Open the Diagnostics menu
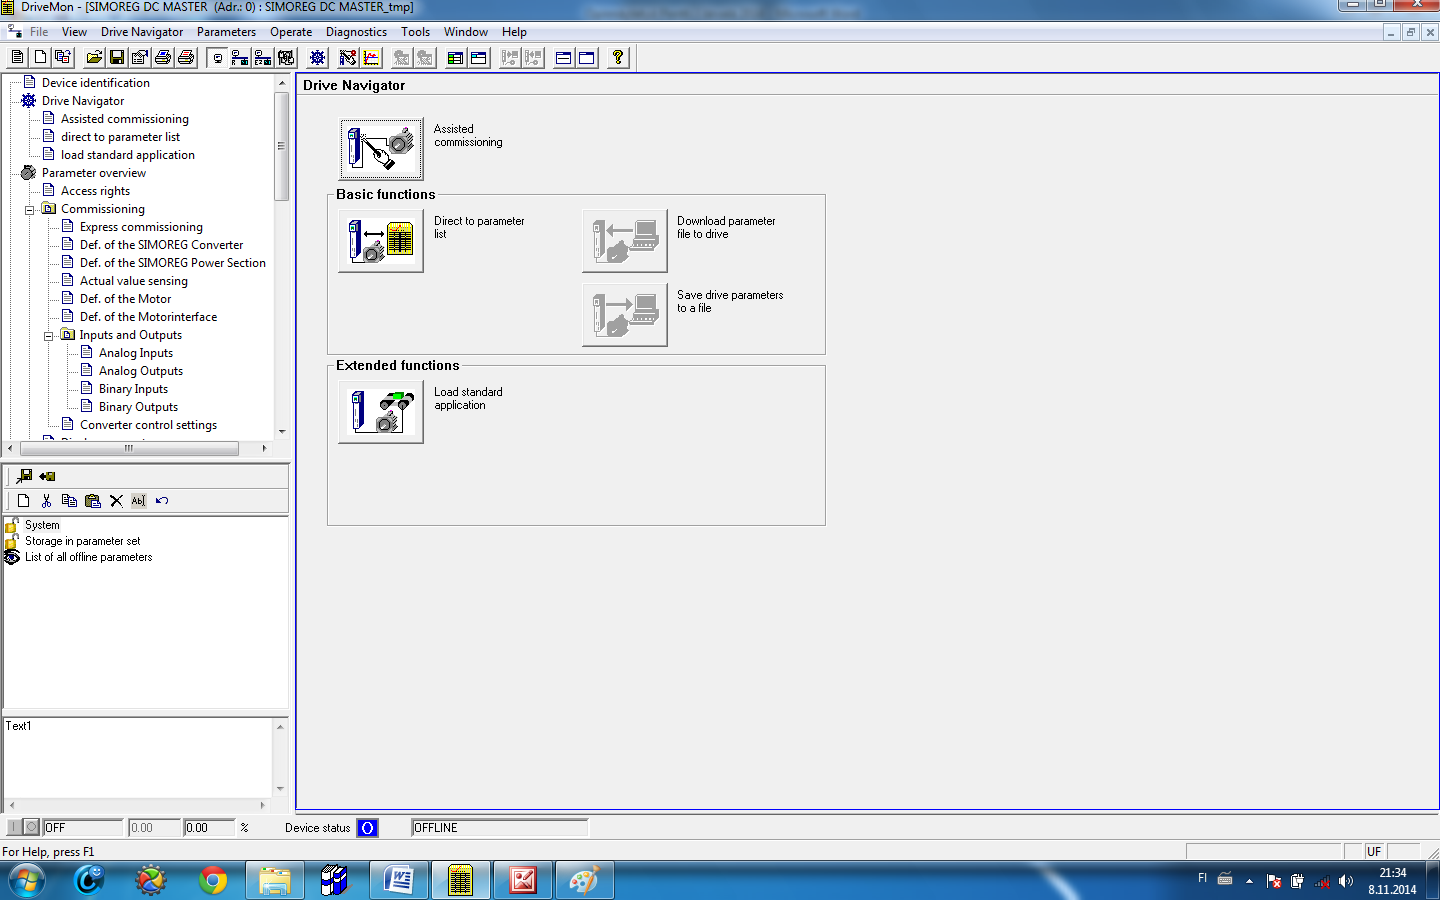 coord(356,32)
